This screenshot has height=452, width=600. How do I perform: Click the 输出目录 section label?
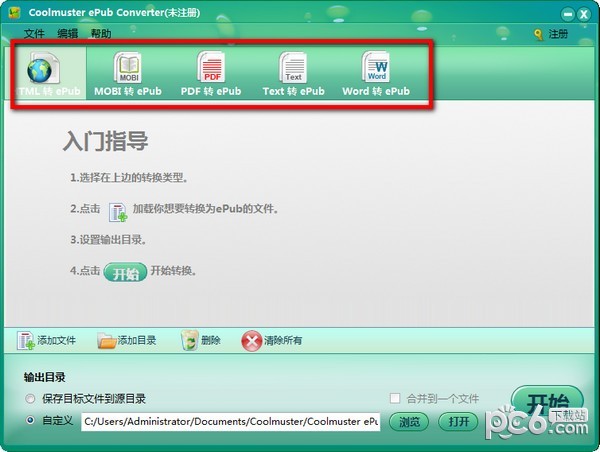coord(44,377)
